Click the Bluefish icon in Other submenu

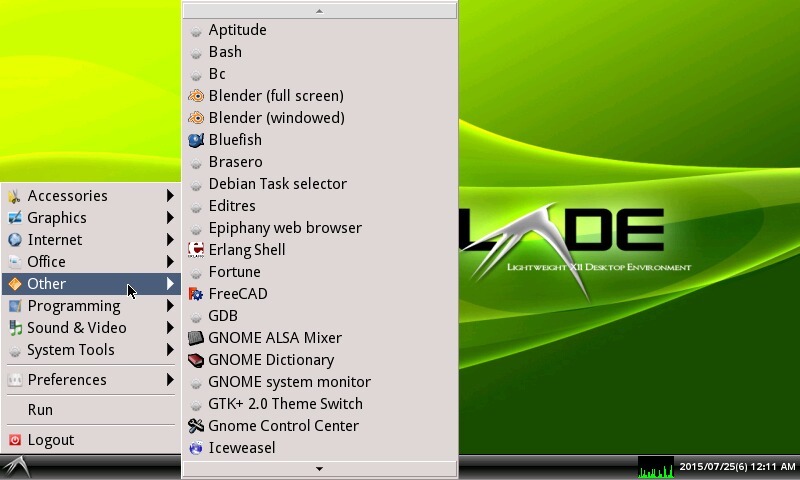[196, 140]
